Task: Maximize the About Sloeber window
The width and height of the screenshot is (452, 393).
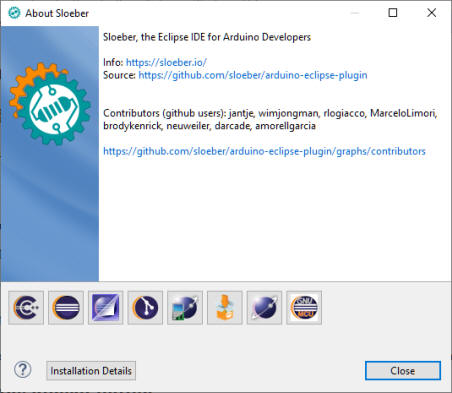Action: (x=393, y=13)
